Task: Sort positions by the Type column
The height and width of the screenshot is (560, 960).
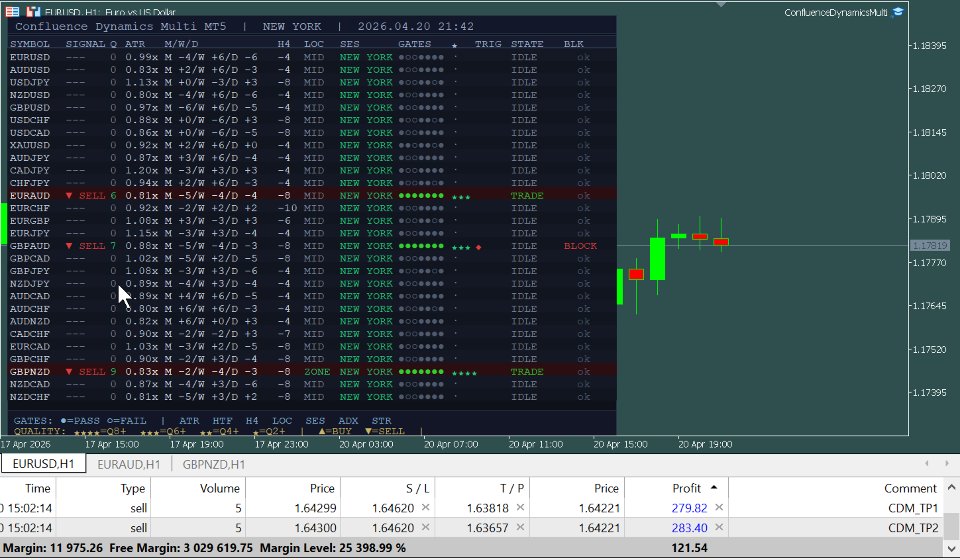Action: 103,488
